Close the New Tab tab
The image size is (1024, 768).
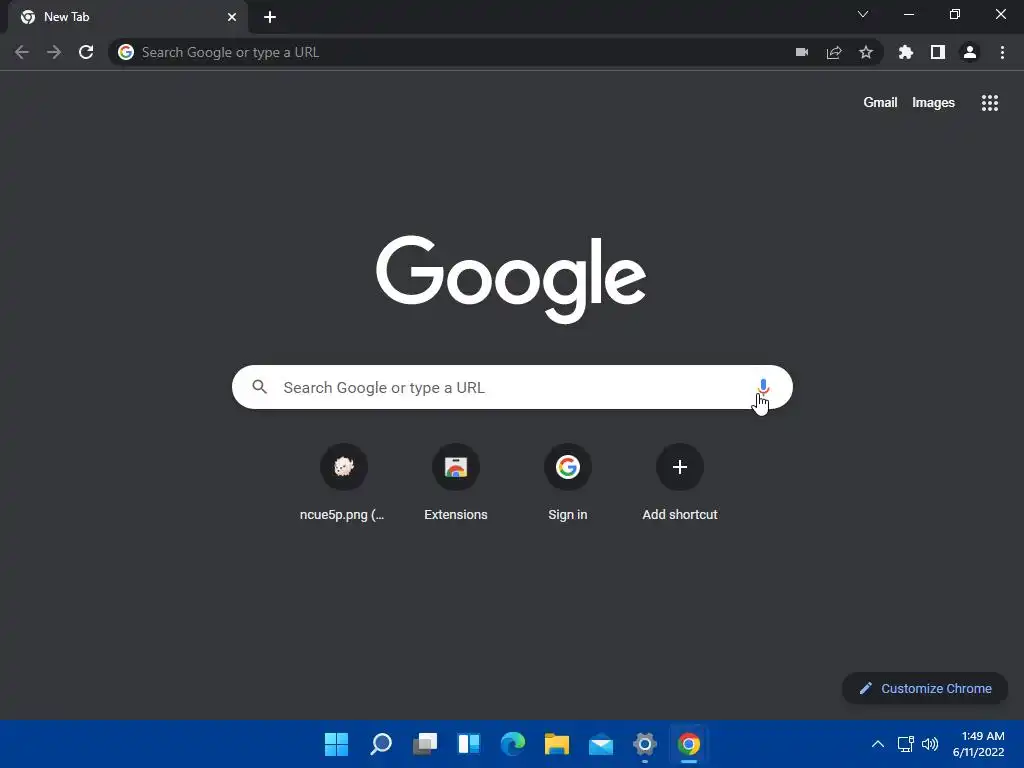(232, 17)
